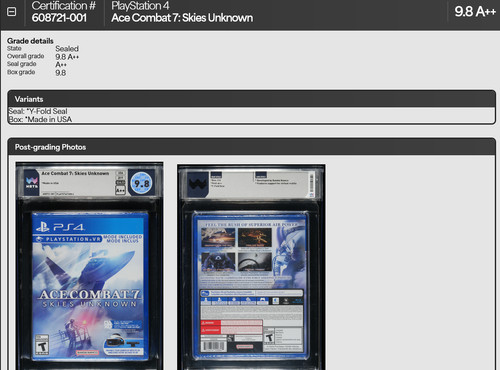Collapse the certification 608721-001 entry
The image size is (500, 370).
(x=11, y=12)
